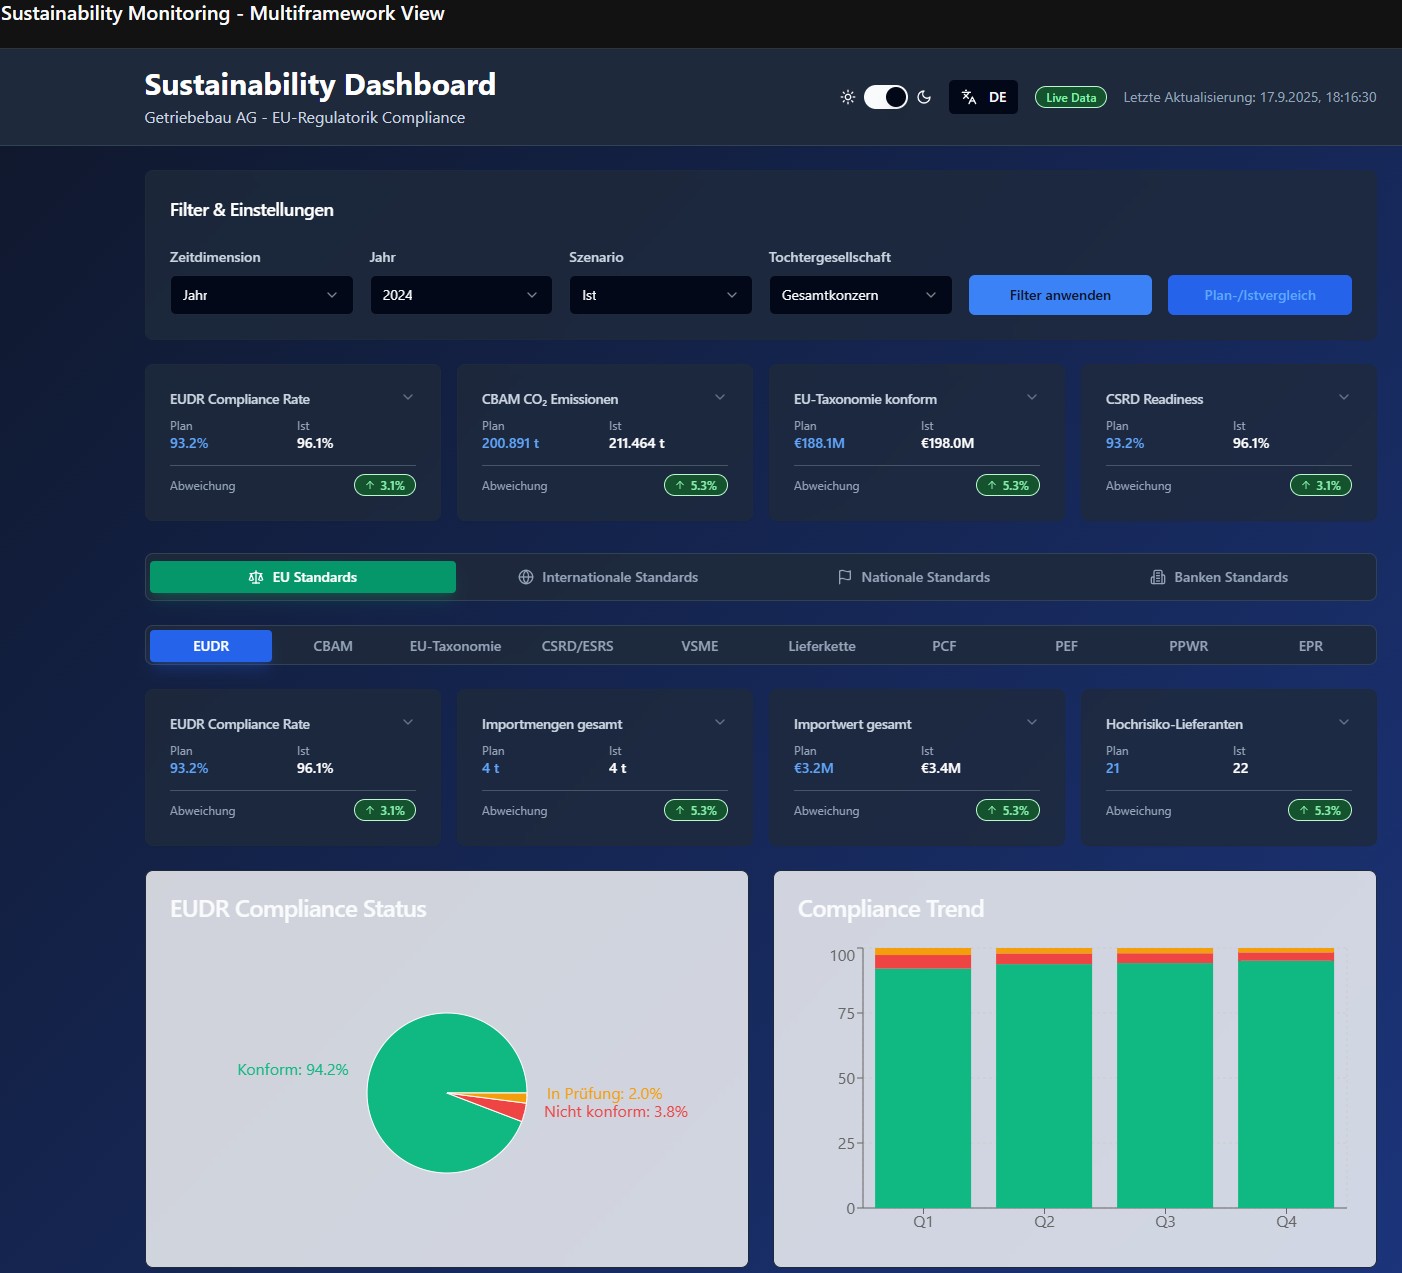Click the globe icon for Internationale Standards
The height and width of the screenshot is (1273, 1402).
(x=526, y=577)
